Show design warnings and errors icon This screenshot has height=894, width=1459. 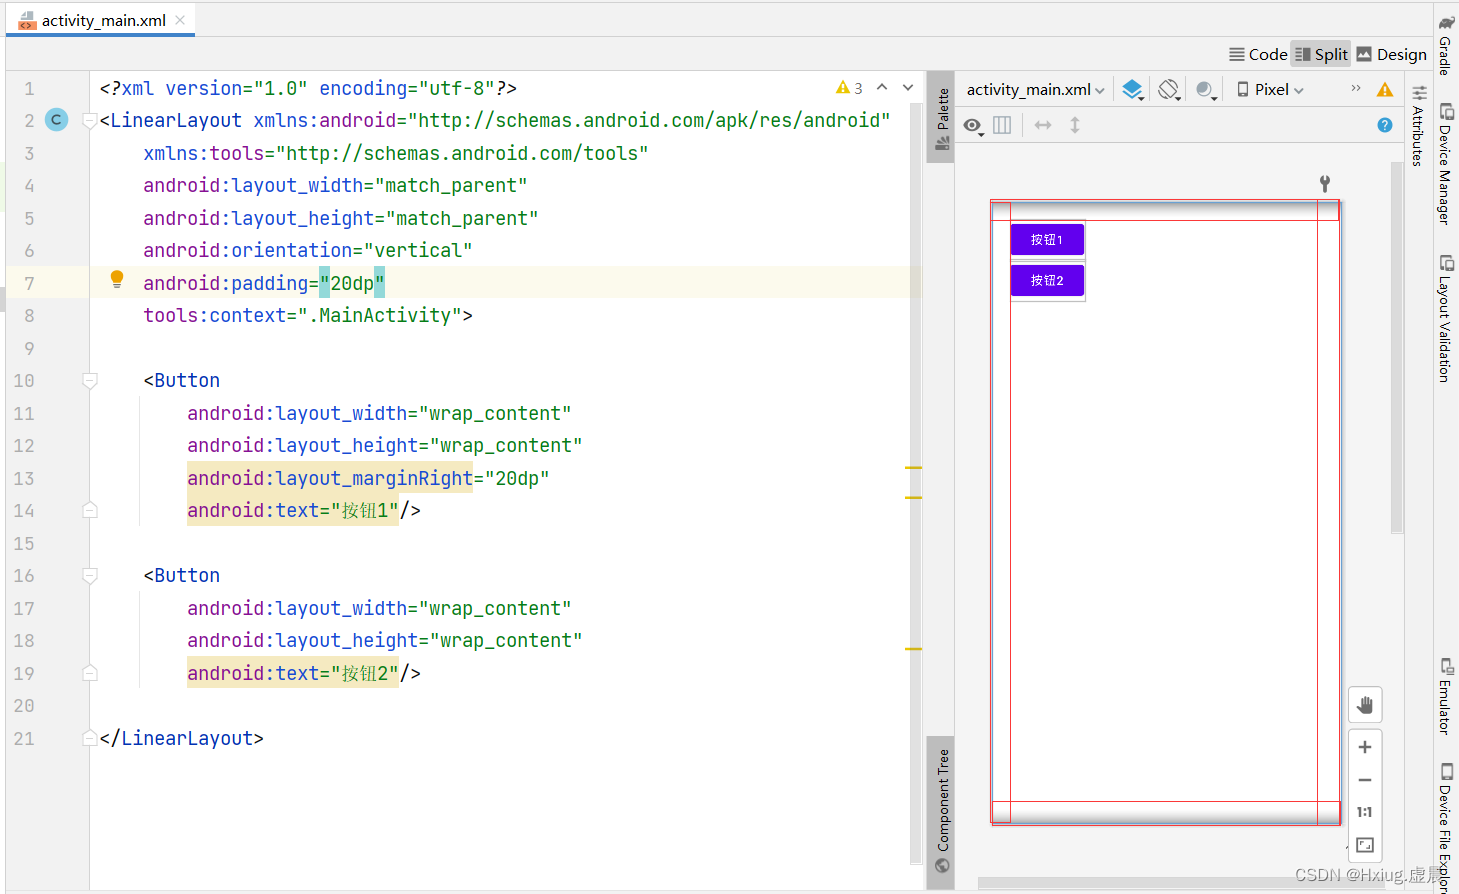[x=1385, y=89]
